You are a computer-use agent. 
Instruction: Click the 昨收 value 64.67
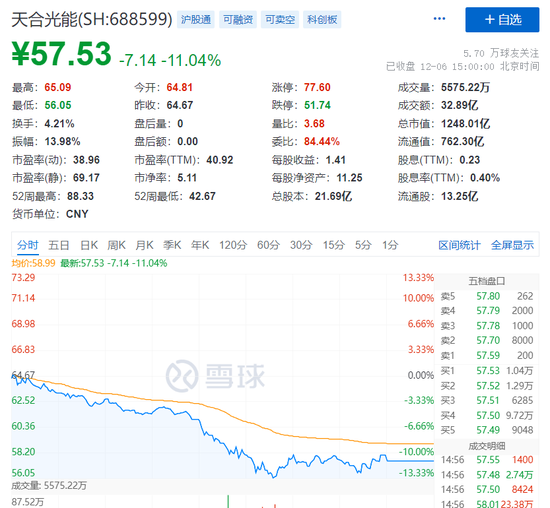180,105
